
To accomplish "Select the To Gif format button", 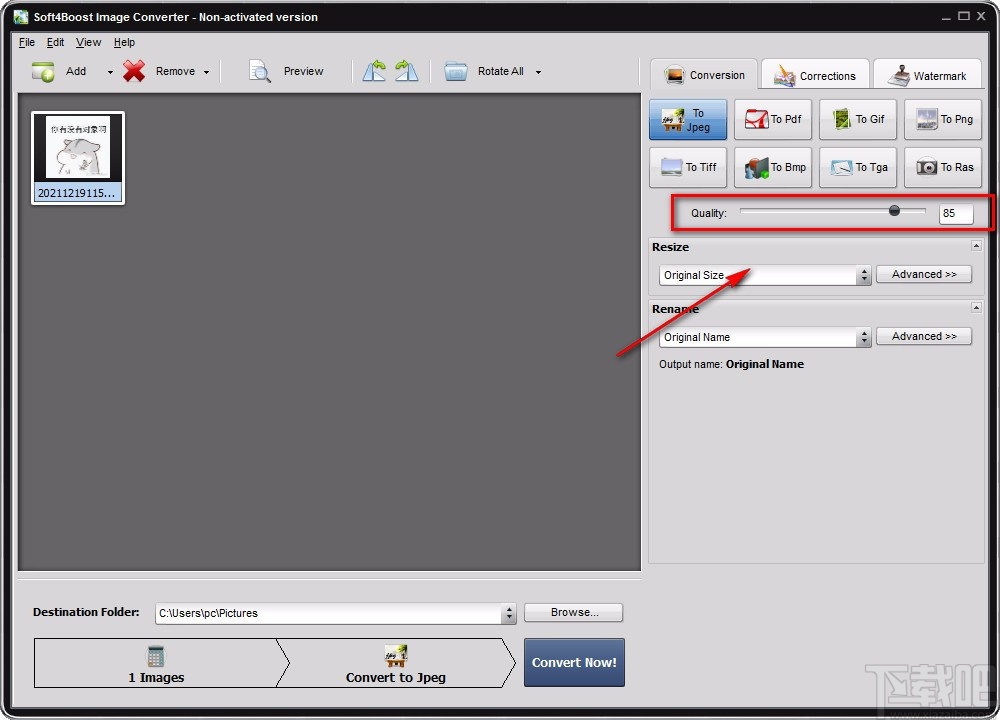I will point(858,119).
